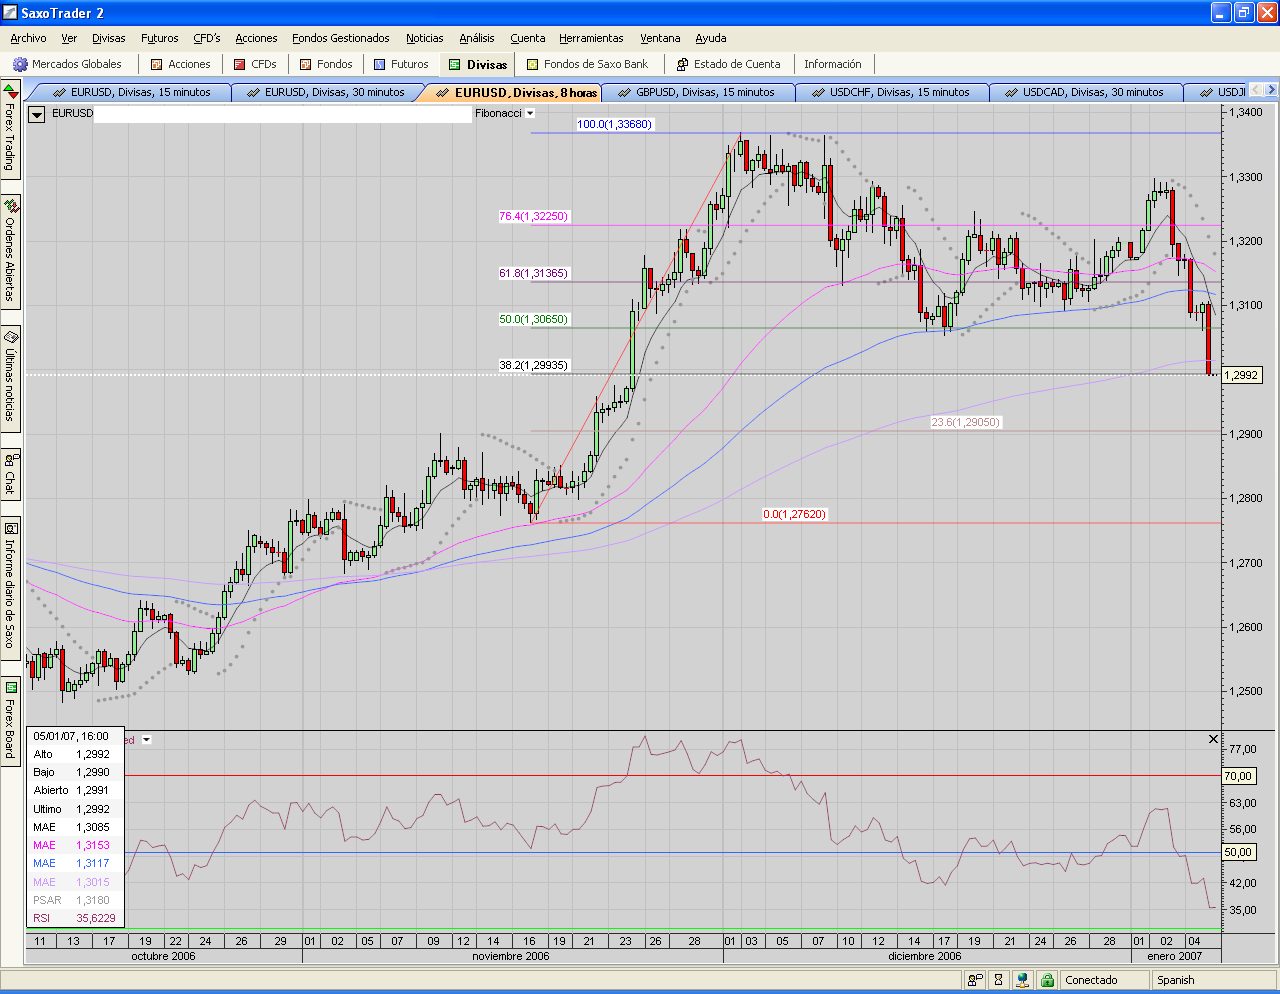Click the Conectado status text
The image size is (1280, 994).
[x=1091, y=980]
